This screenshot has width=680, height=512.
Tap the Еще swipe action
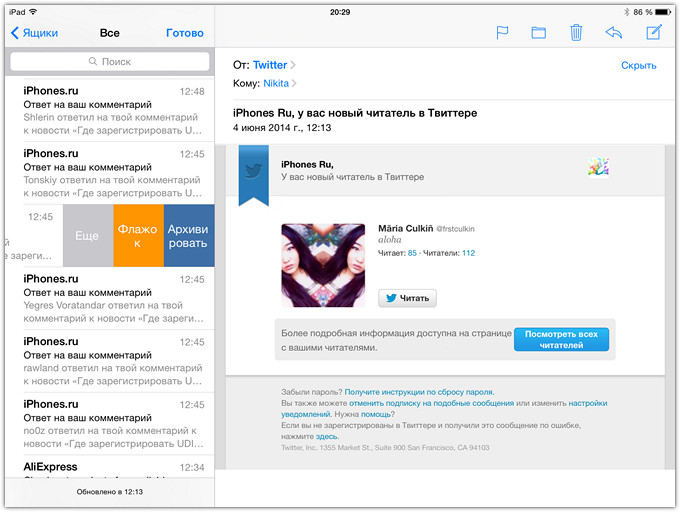click(88, 235)
